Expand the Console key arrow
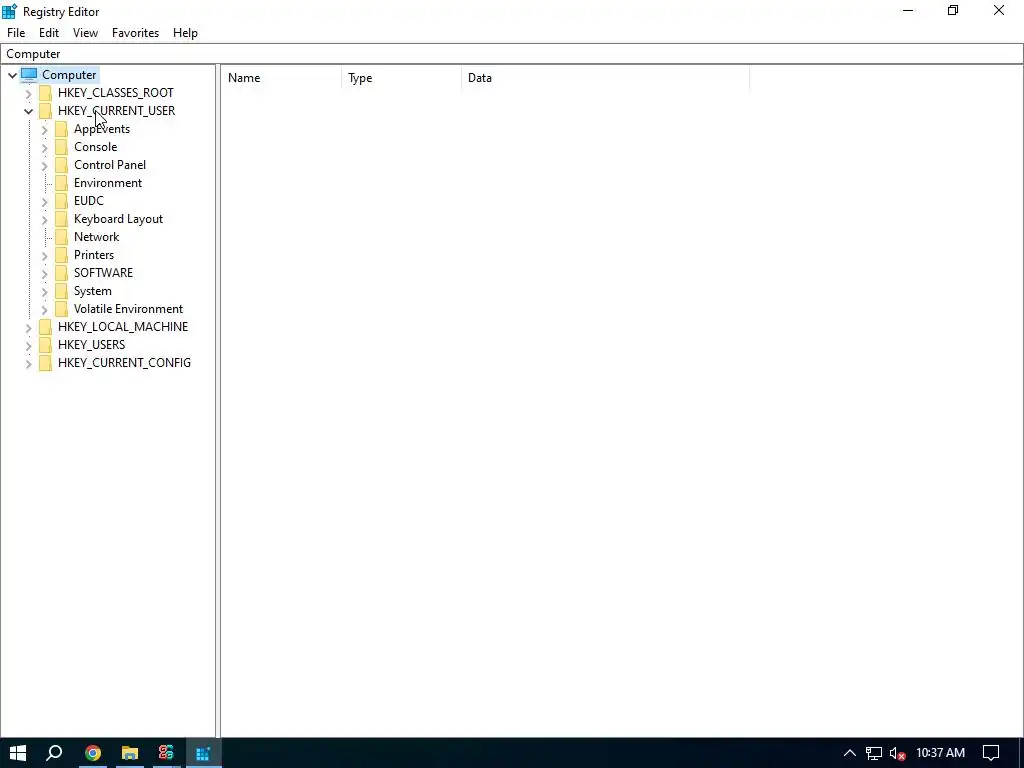Viewport: 1024px width, 768px height. click(44, 148)
